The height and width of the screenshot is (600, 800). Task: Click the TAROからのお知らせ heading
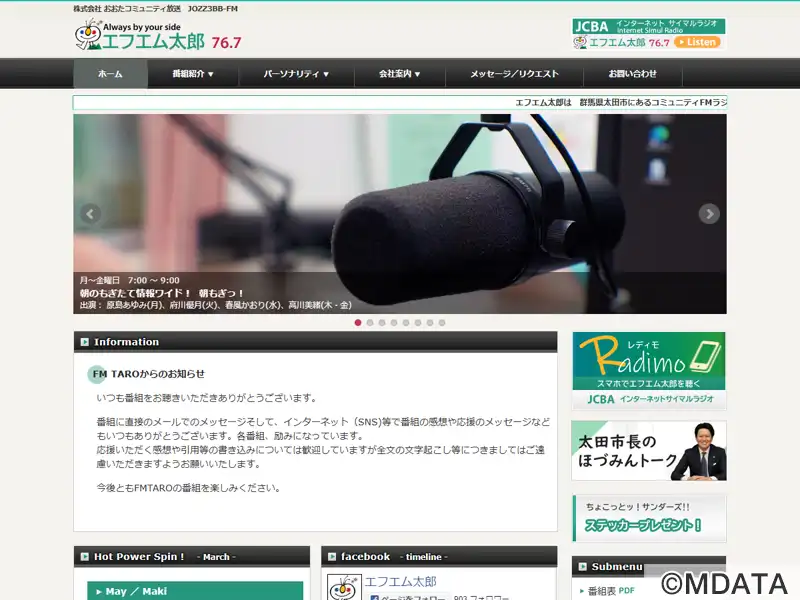[158, 374]
